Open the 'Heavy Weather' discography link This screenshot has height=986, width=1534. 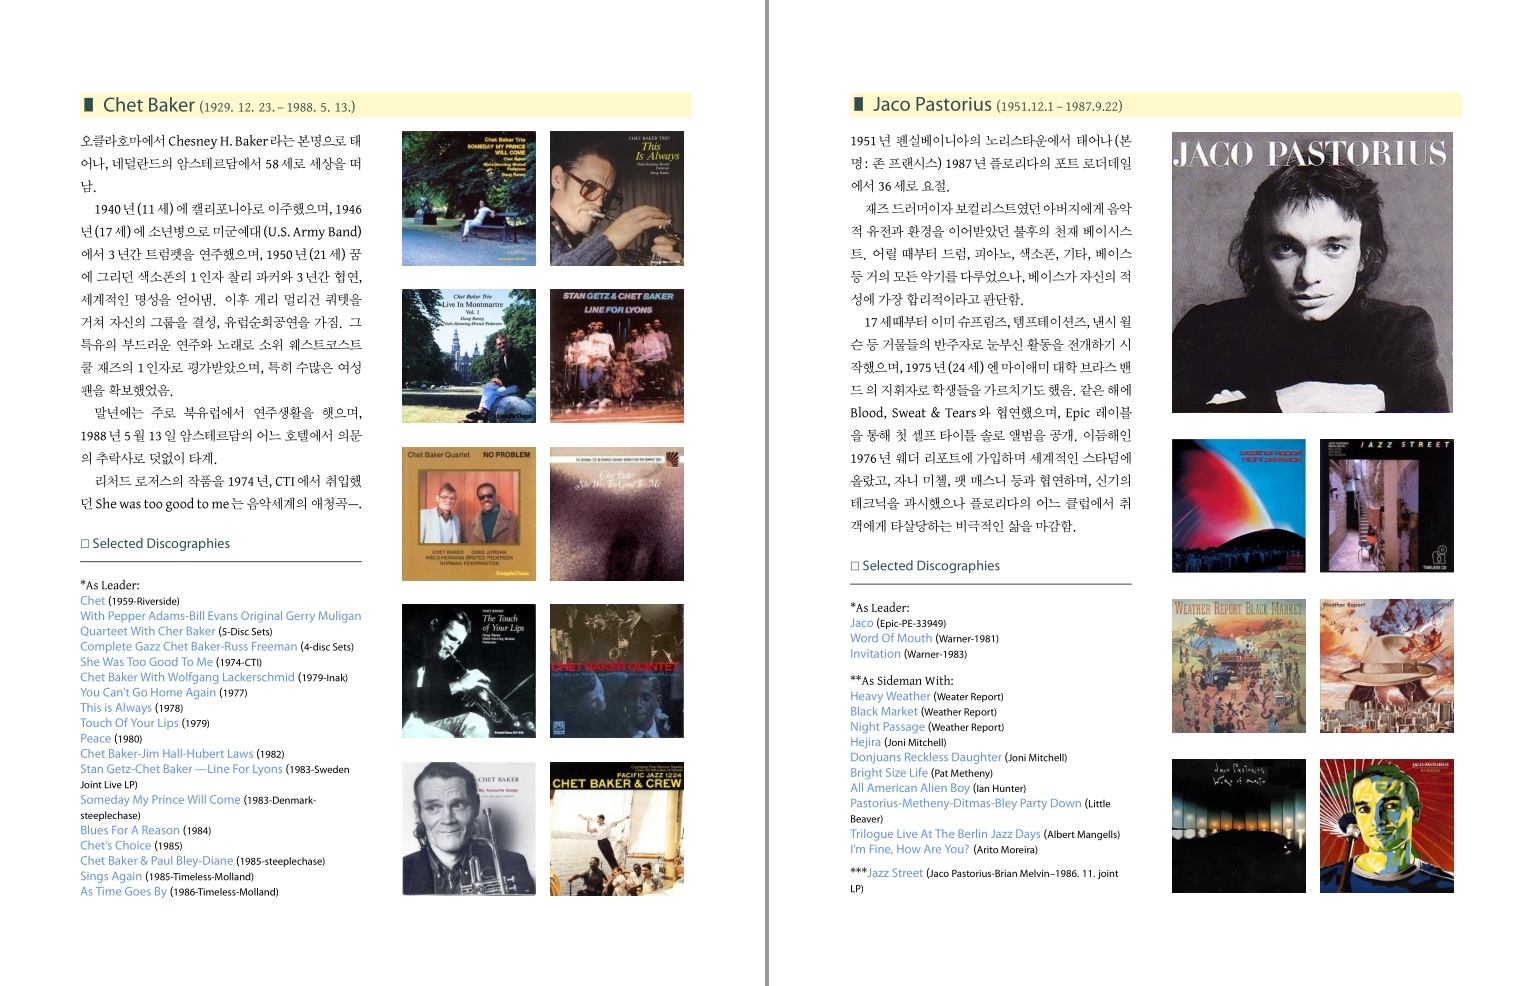tap(890, 696)
